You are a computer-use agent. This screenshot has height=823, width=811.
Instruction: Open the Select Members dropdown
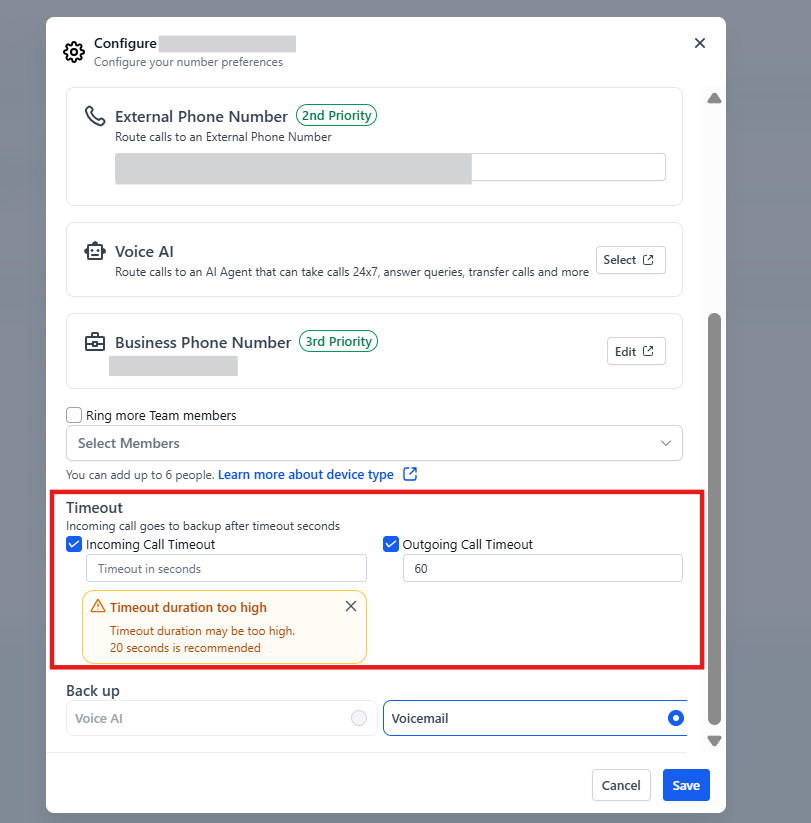374,443
